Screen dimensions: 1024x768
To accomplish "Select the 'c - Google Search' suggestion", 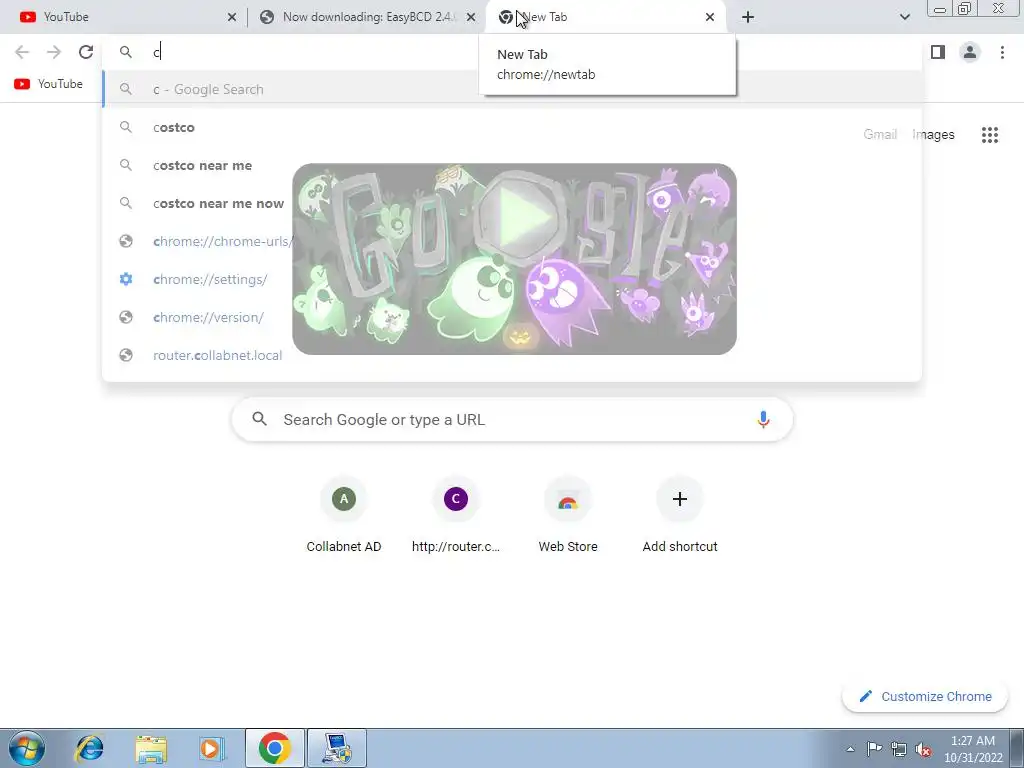I will coord(512,89).
